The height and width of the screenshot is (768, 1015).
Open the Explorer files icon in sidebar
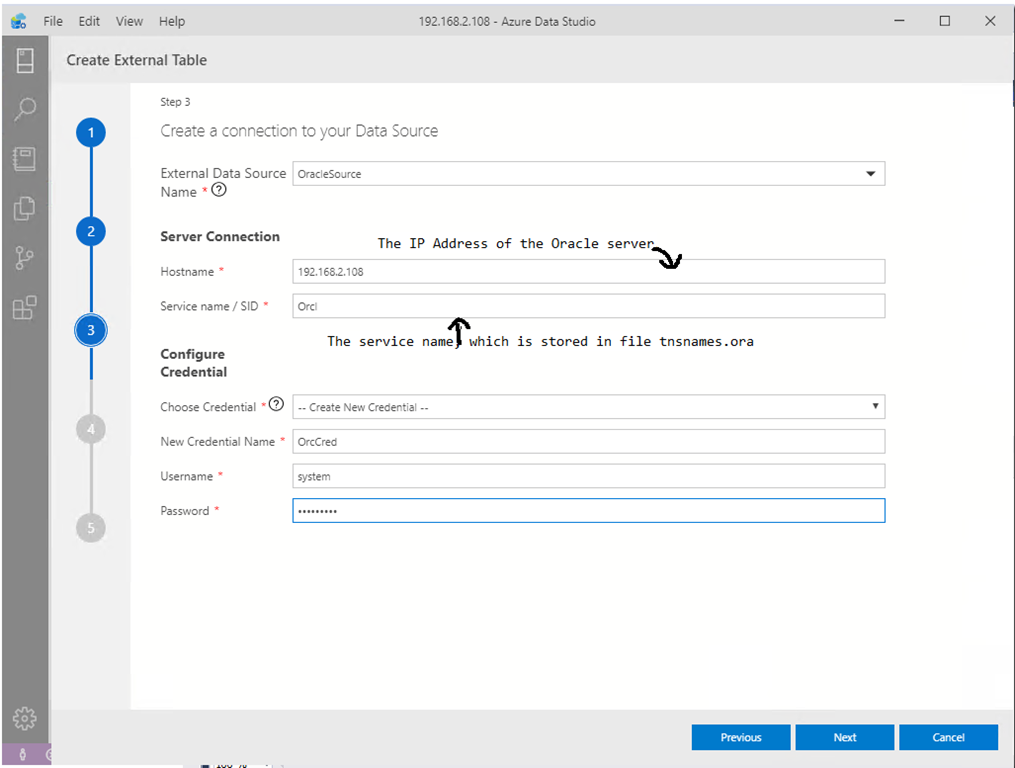tap(25, 208)
